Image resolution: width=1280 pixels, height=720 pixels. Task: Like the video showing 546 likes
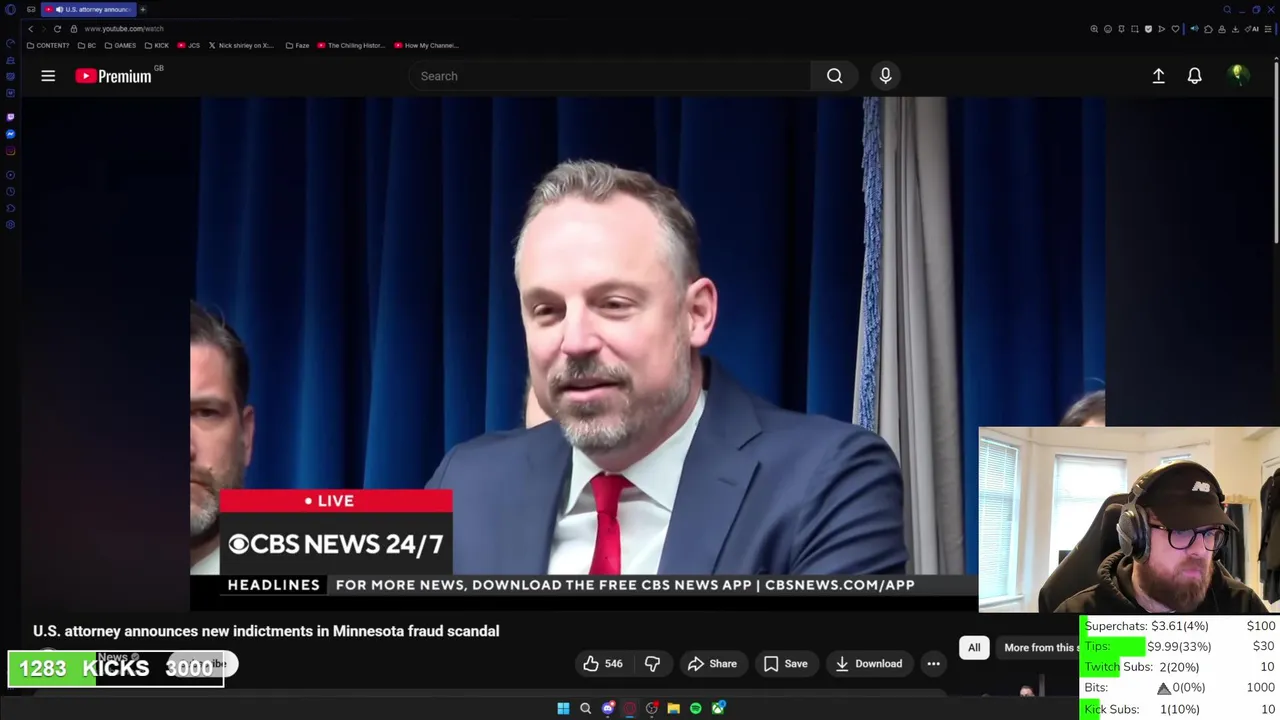602,664
